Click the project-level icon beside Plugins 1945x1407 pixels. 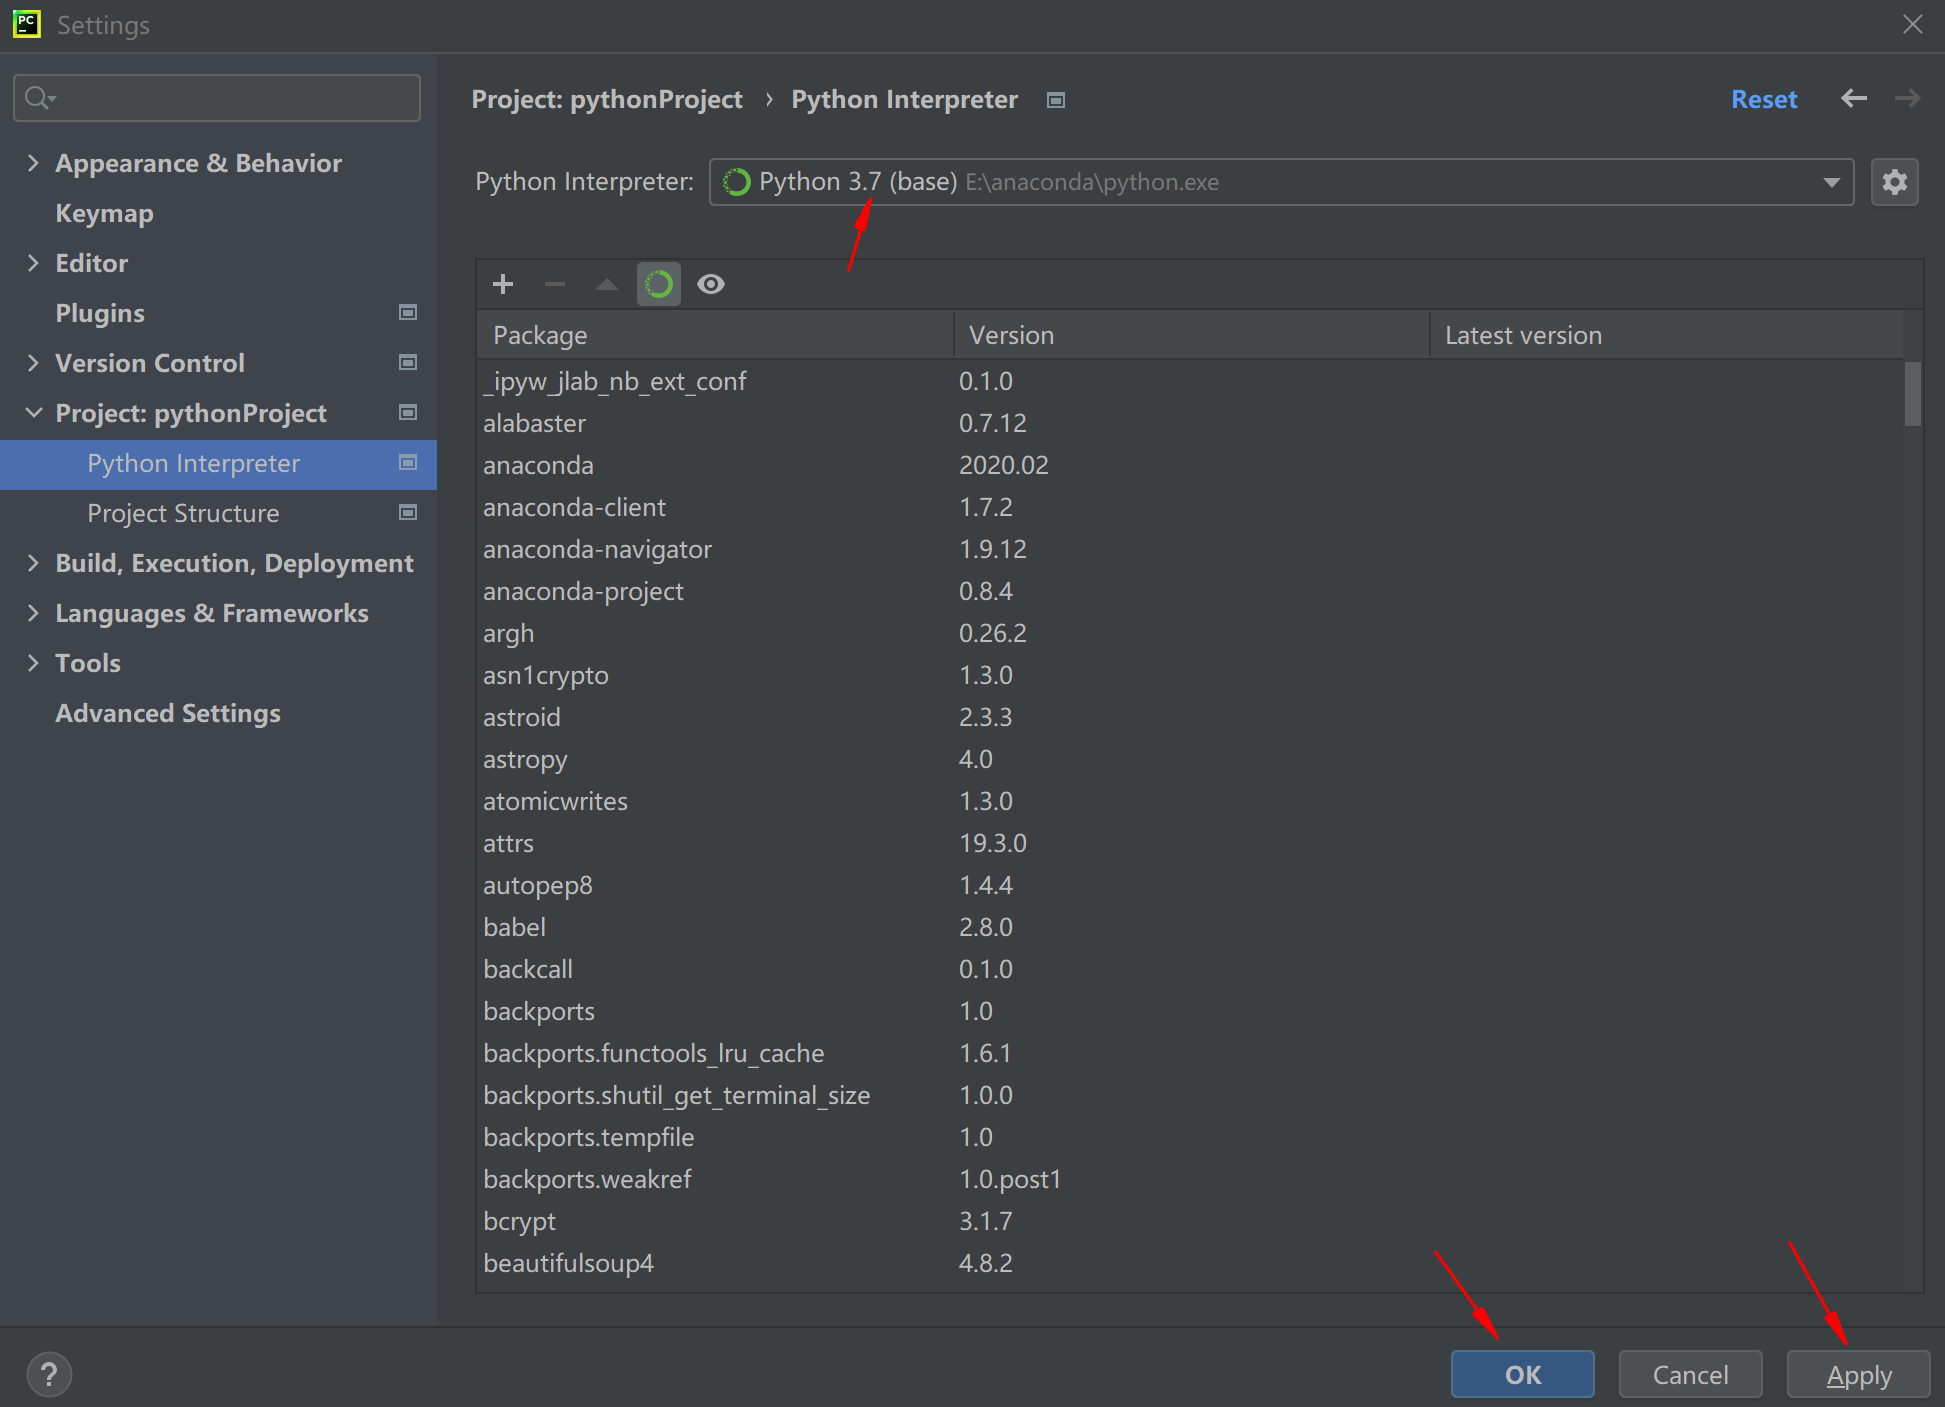408,313
